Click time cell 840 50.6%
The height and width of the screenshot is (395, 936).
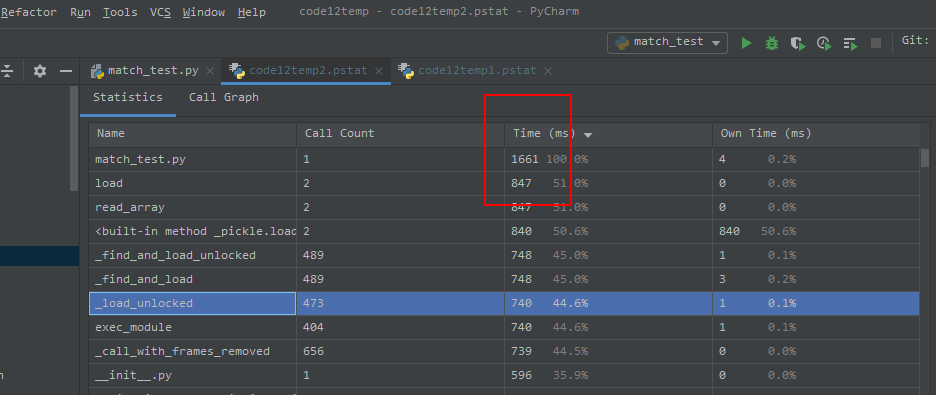click(608, 231)
